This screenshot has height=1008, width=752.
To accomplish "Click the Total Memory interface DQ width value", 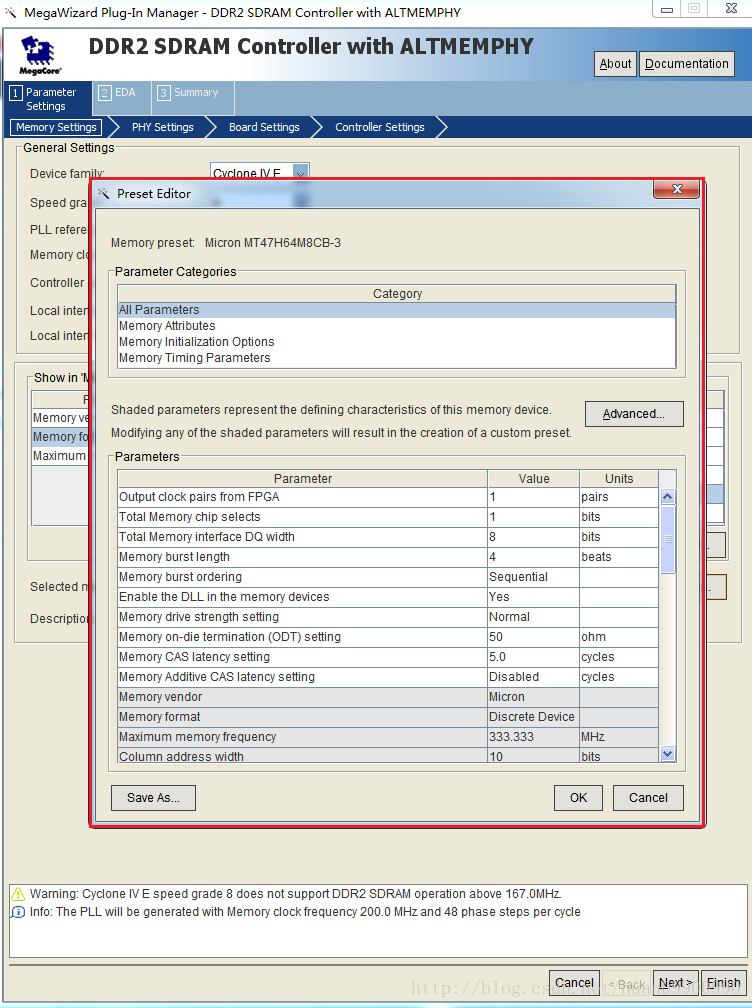I will point(533,537).
